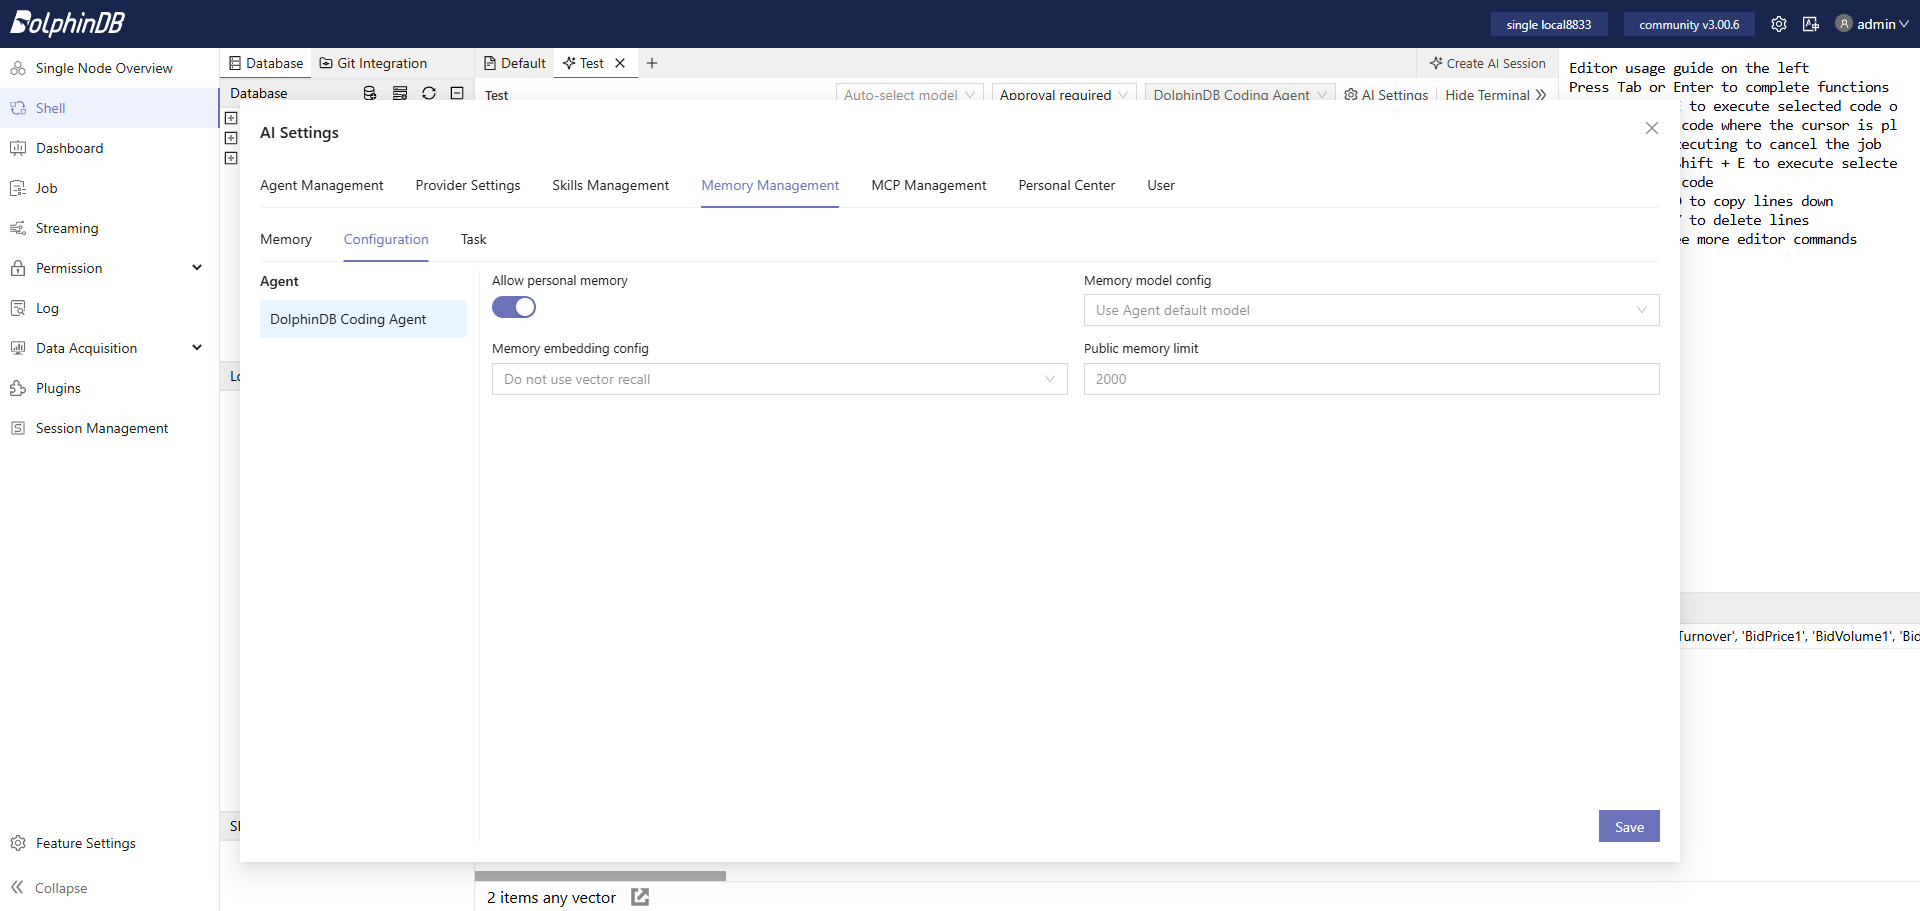This screenshot has width=1920, height=911.
Task: Open Feature Settings gear icon
Action: click(18, 843)
